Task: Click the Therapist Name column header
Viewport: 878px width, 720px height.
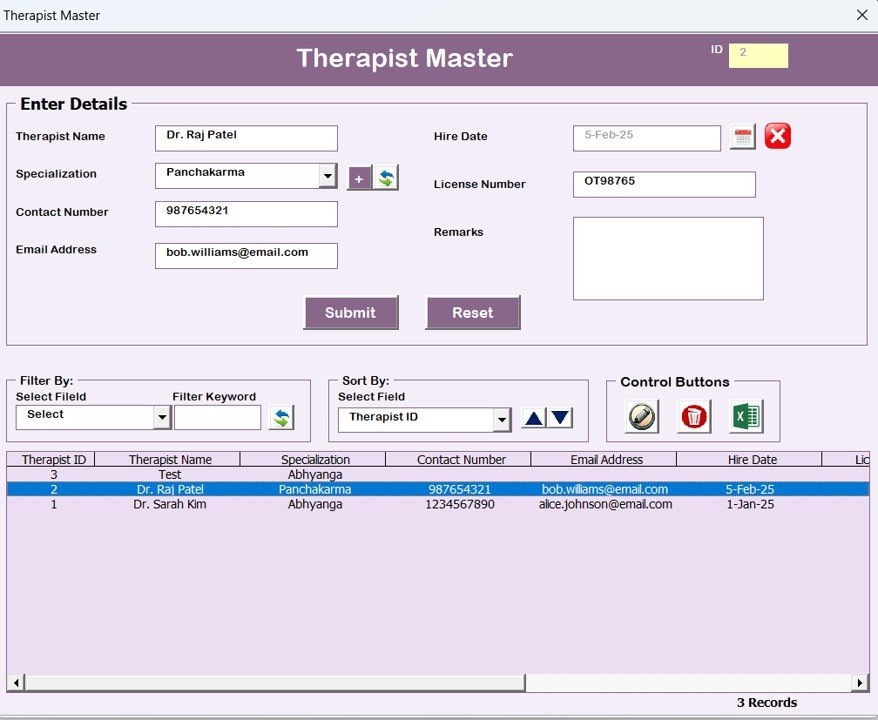Action: 168,460
